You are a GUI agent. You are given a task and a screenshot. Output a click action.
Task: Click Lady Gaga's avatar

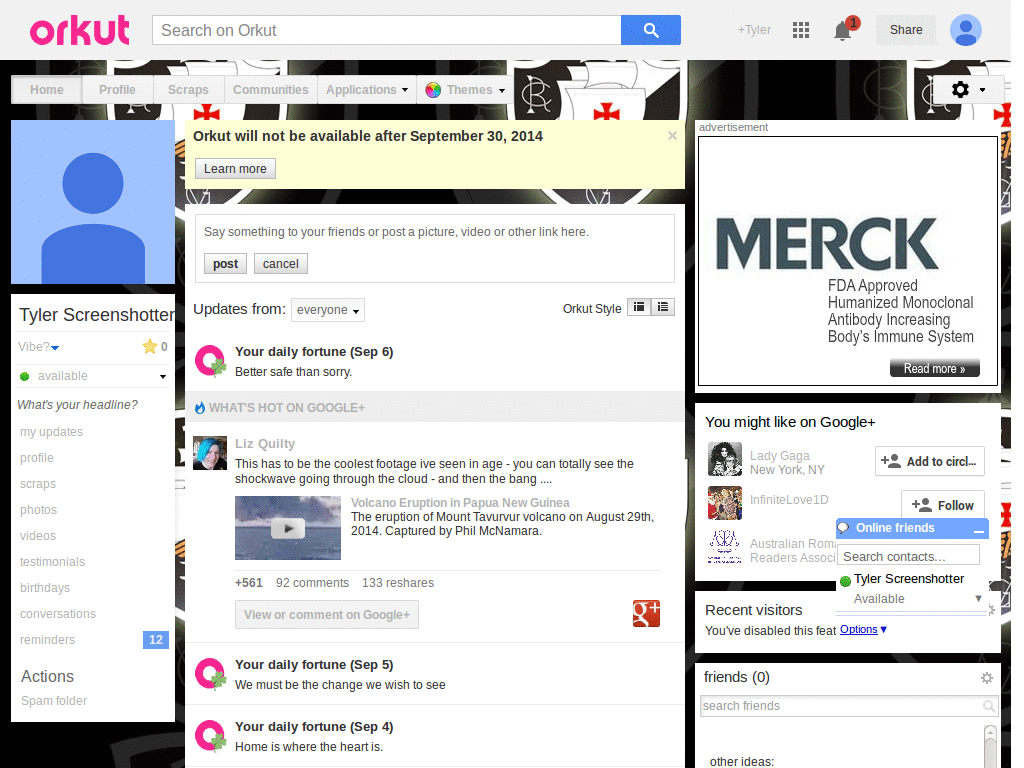(x=724, y=459)
